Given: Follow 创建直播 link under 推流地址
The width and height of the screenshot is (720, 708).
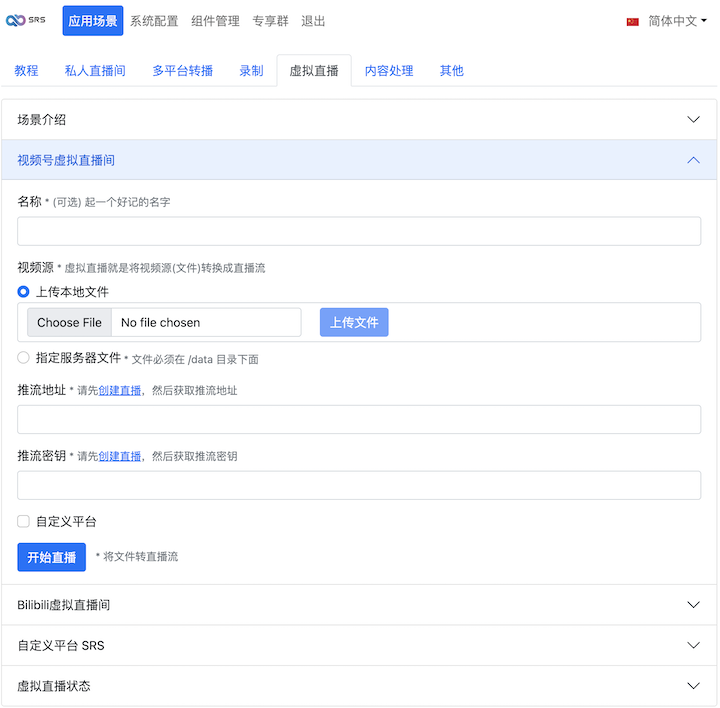Looking at the screenshot, I should [x=119, y=390].
